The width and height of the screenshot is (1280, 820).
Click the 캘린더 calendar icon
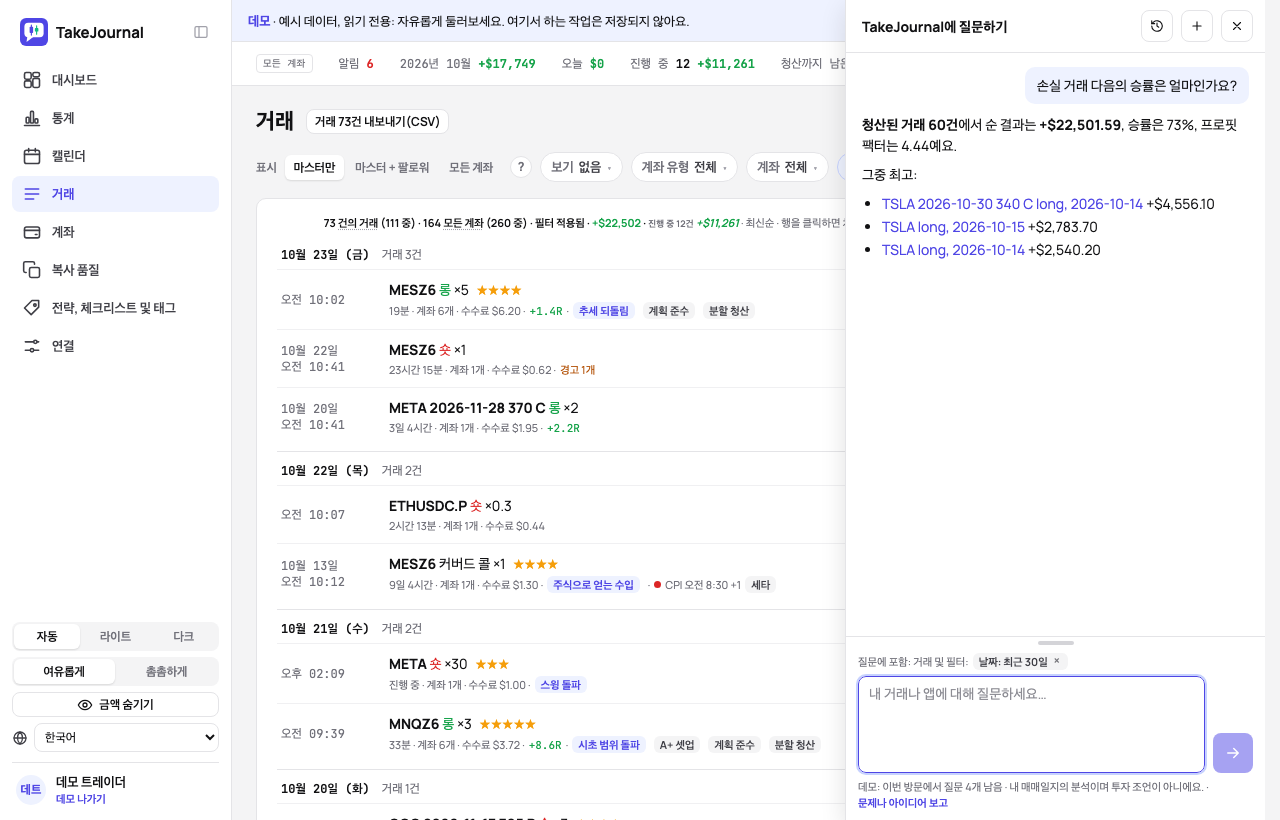[x=32, y=156]
